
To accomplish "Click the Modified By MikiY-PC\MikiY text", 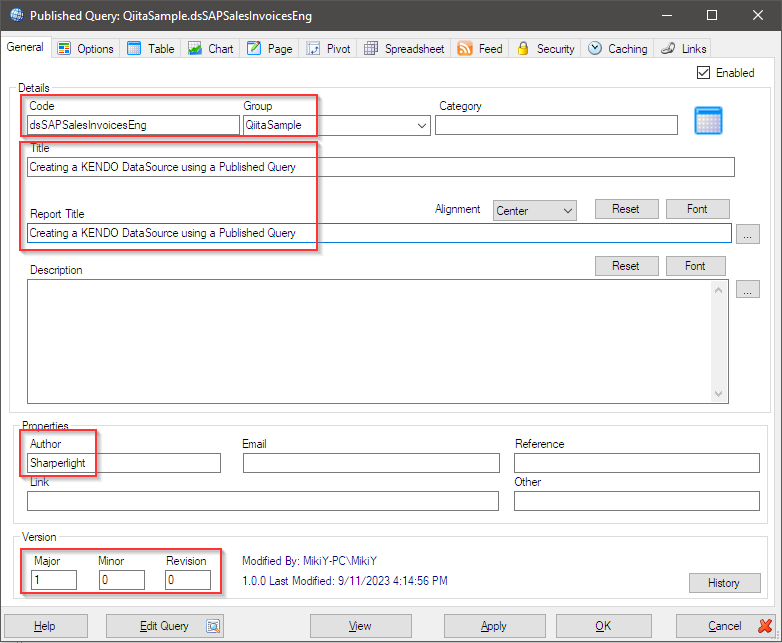I will [x=310, y=561].
